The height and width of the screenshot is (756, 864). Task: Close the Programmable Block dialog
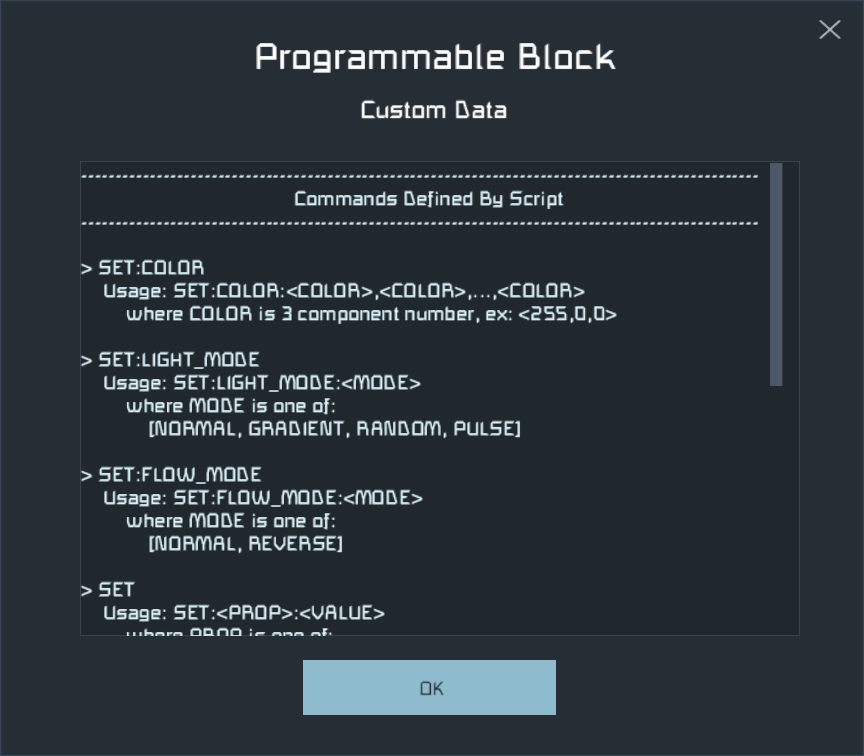click(829, 30)
